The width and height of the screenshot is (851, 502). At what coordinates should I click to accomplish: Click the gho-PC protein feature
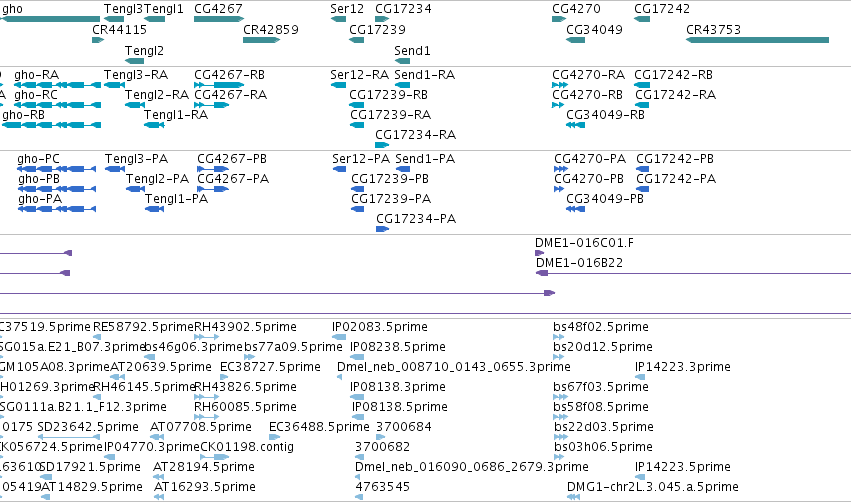point(57,169)
